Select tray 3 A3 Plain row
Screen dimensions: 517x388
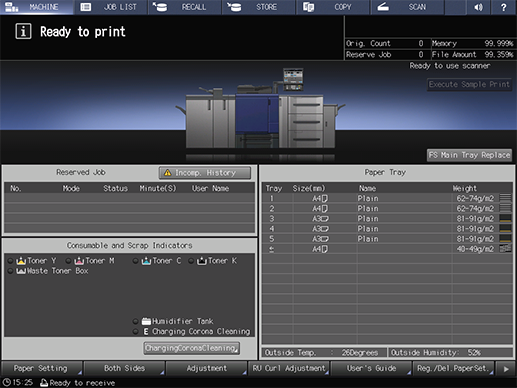tap(387, 219)
